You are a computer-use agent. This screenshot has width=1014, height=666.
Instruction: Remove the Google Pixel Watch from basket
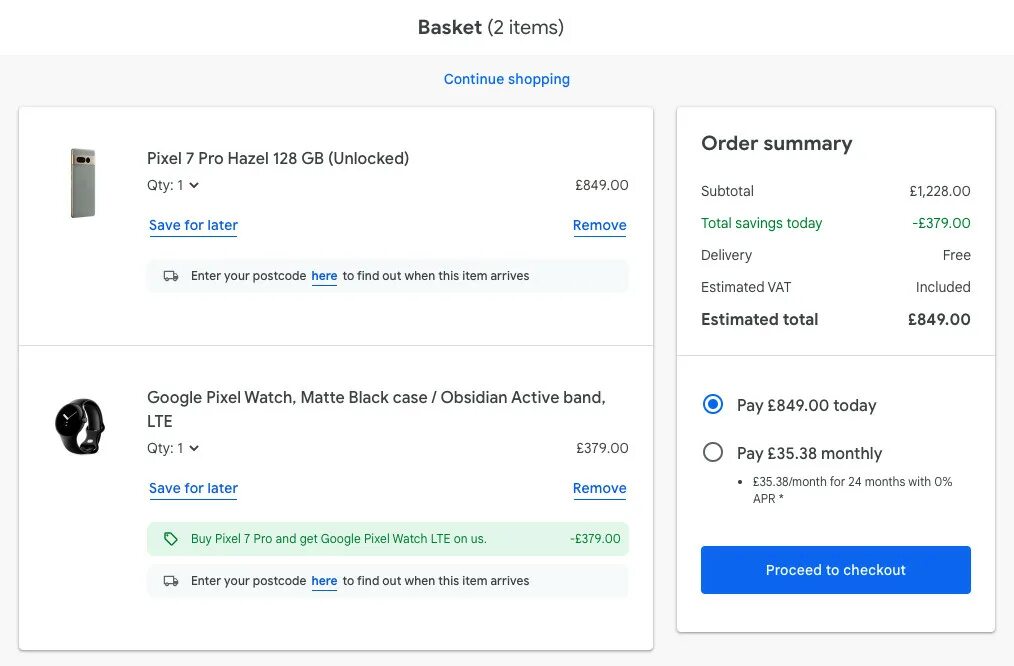(599, 488)
